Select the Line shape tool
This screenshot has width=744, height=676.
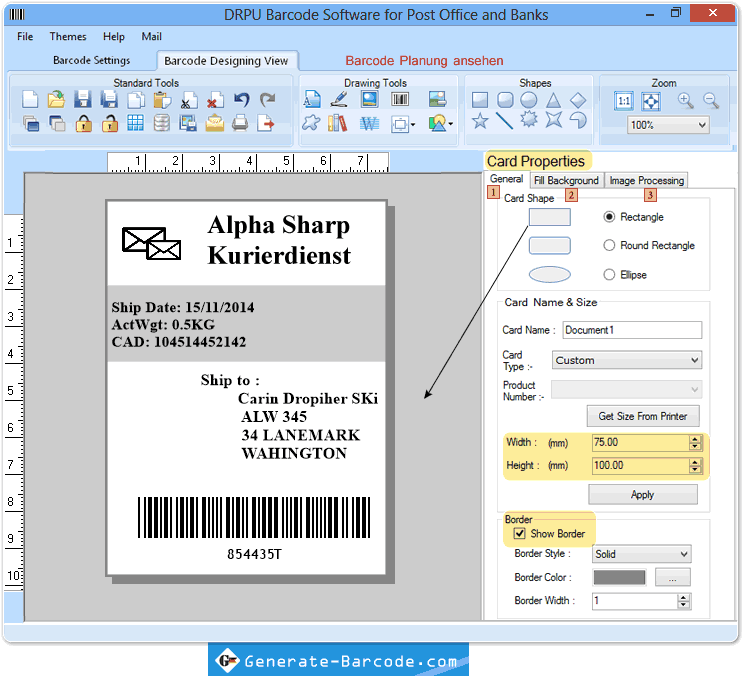pyautogui.click(x=504, y=121)
